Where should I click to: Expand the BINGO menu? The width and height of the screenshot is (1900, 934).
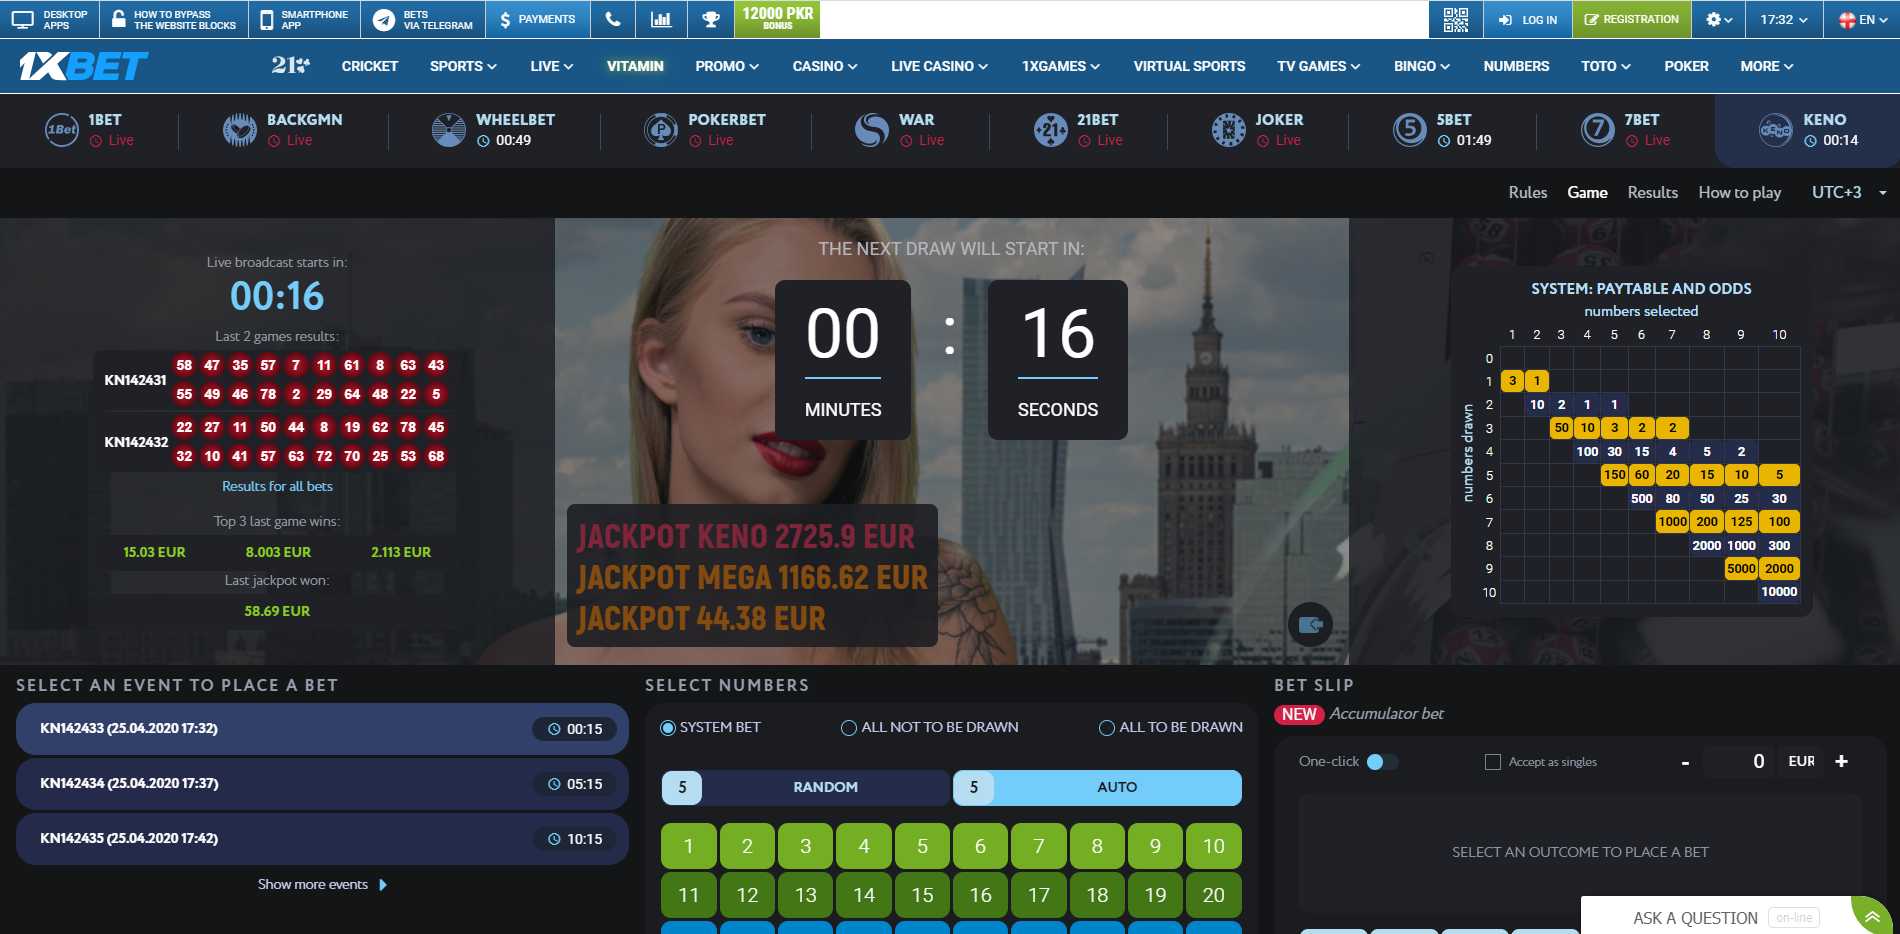coord(1422,66)
